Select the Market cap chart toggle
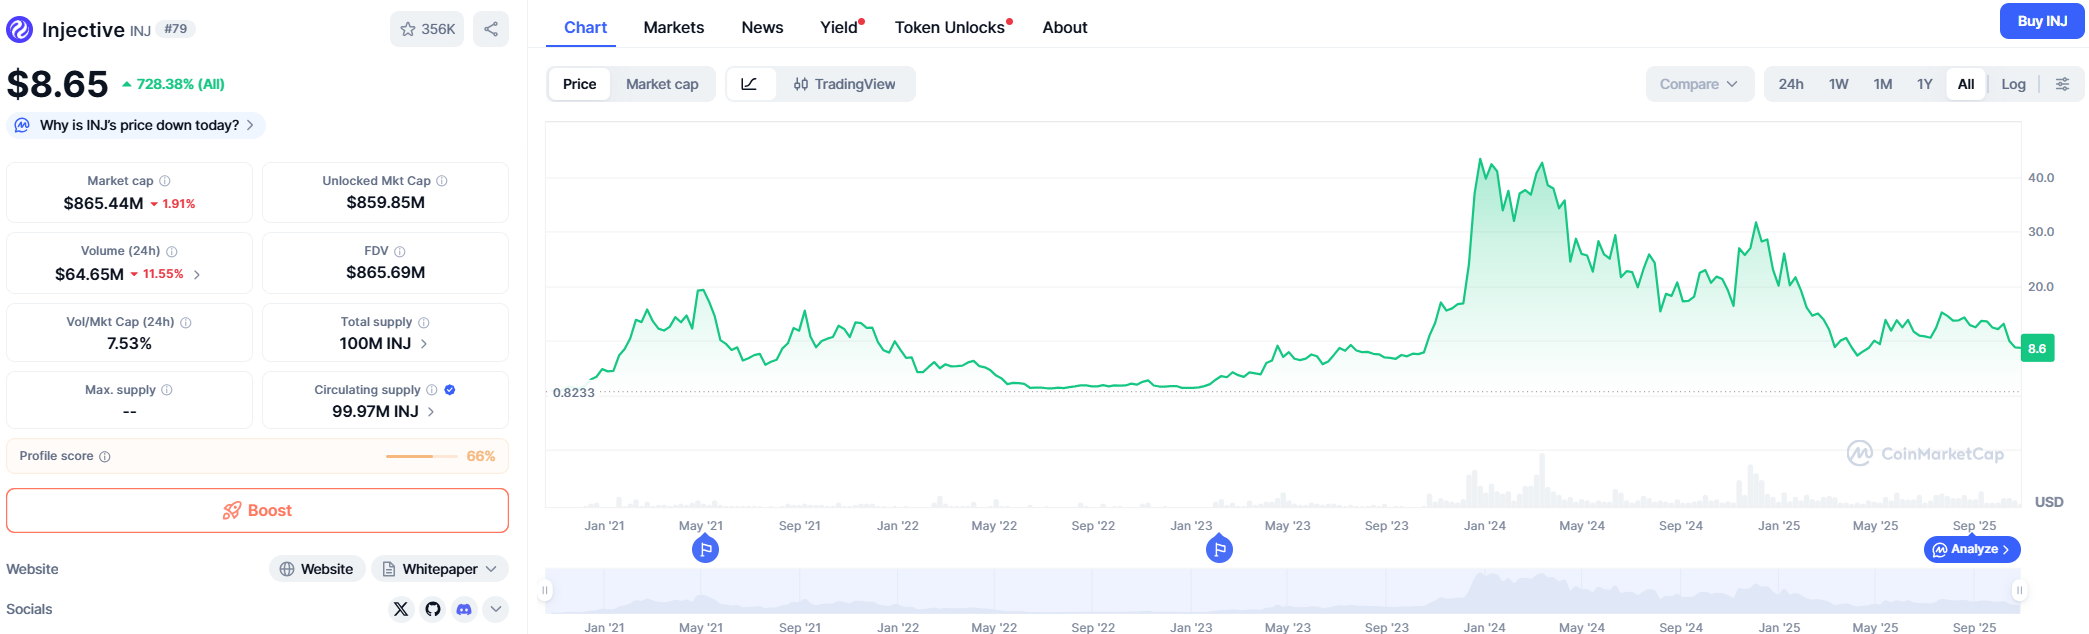This screenshot has width=2089, height=634. tap(662, 84)
